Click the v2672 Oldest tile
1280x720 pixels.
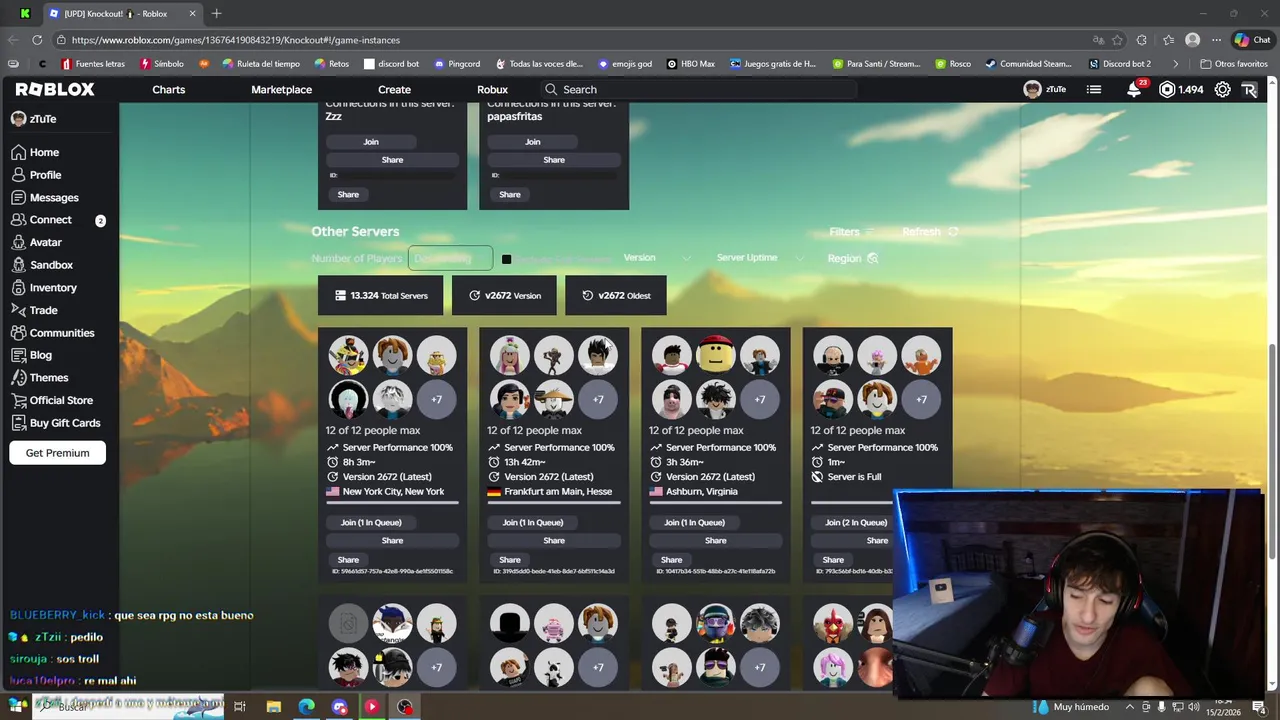click(x=616, y=295)
